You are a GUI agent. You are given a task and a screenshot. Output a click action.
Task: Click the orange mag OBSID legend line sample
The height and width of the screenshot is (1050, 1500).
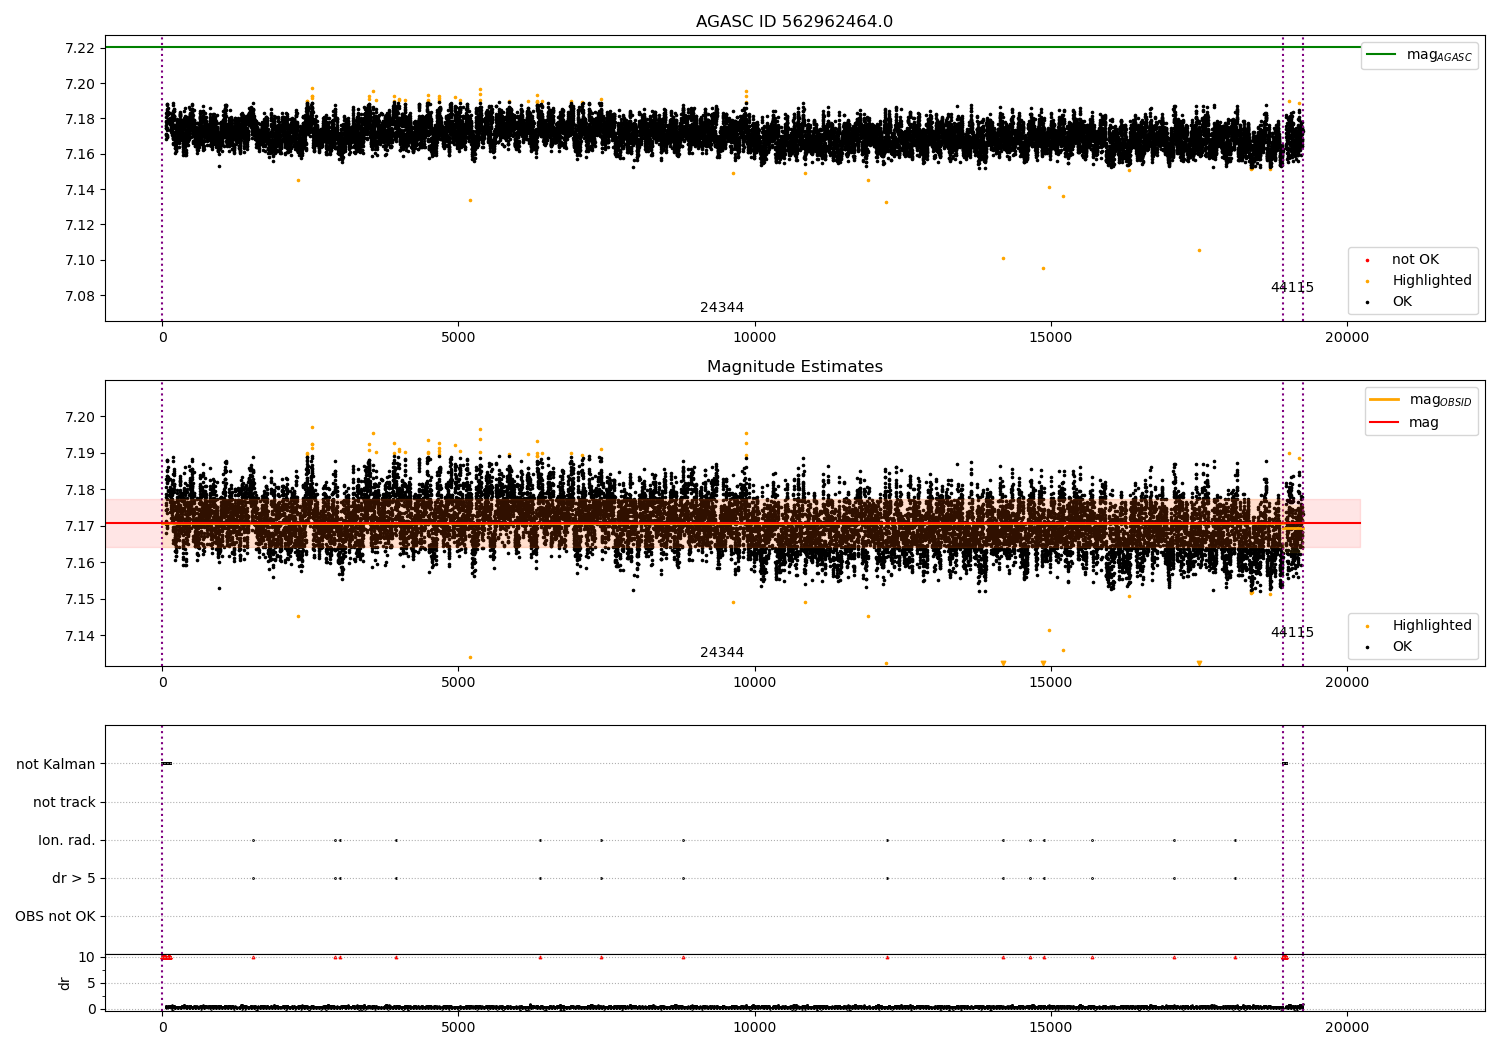click(1384, 400)
